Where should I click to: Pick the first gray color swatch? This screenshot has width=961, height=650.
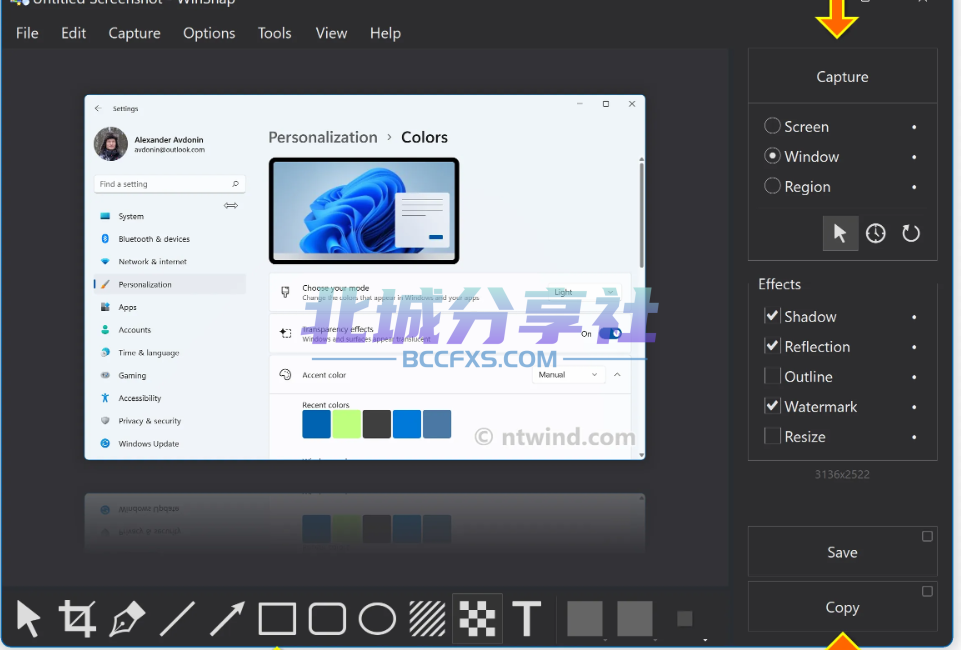585,618
